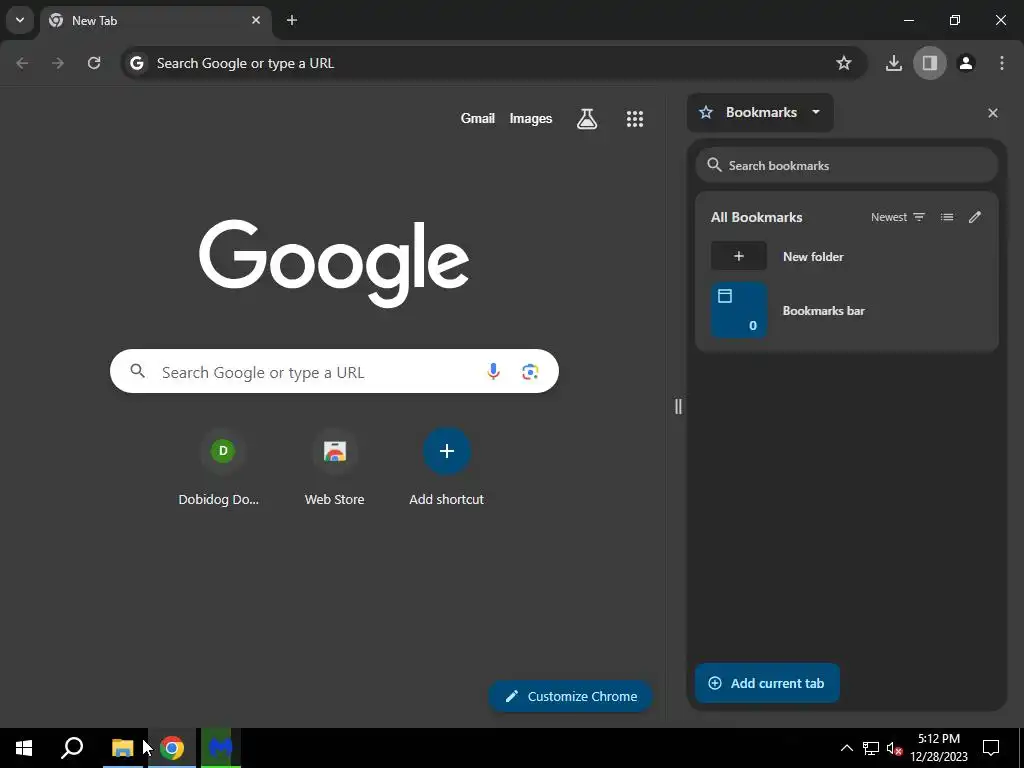Click the Add current tab button
This screenshot has height=768, width=1024.
(767, 683)
